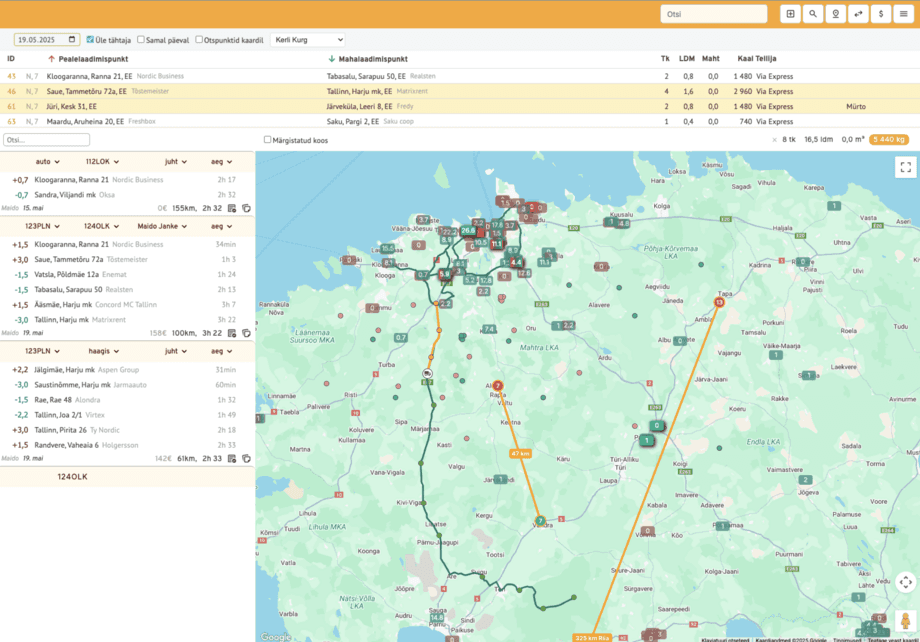The height and width of the screenshot is (642, 920).
Task: Click the orange marker 13 near Tapa
Action: 719,302
